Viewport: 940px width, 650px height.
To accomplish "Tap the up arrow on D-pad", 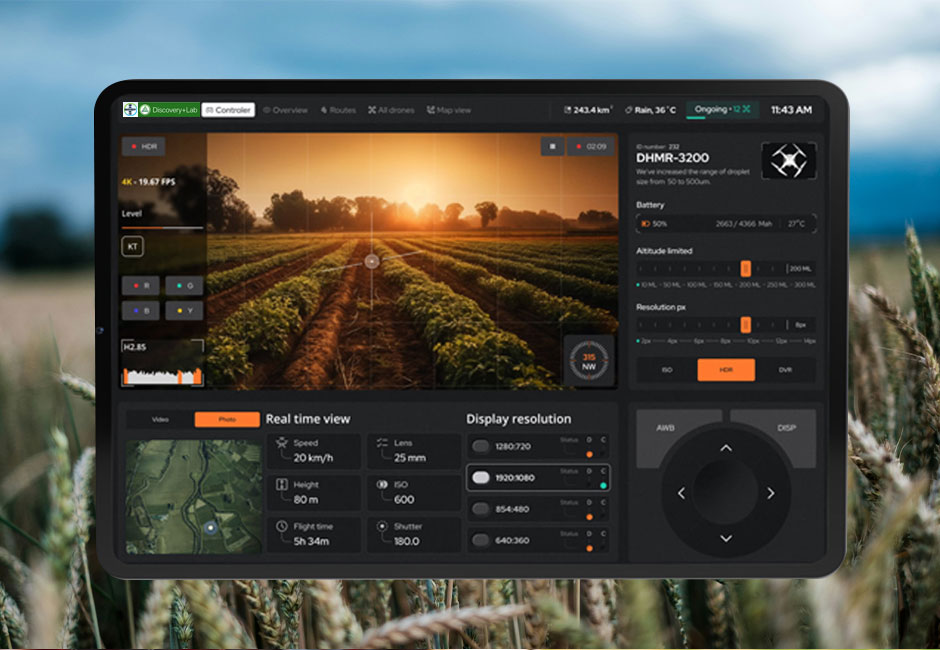I will [x=726, y=448].
